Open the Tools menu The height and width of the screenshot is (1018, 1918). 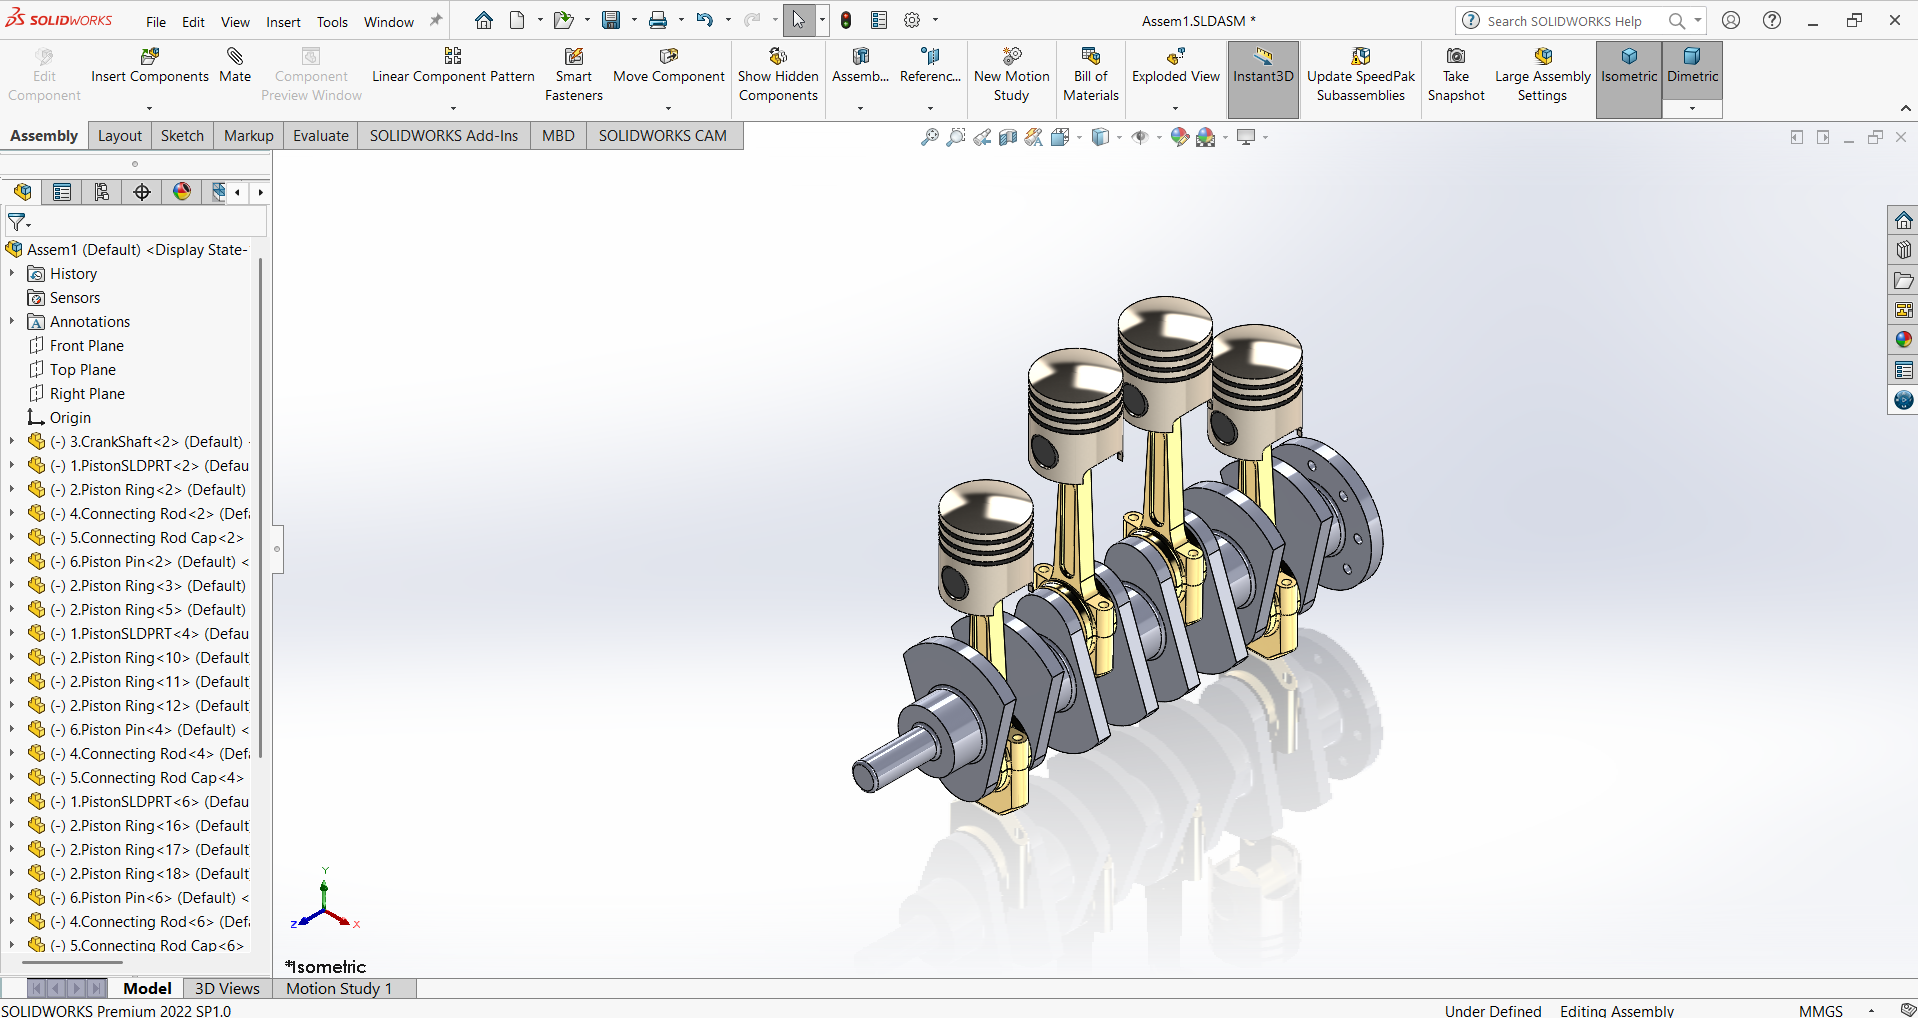332,22
